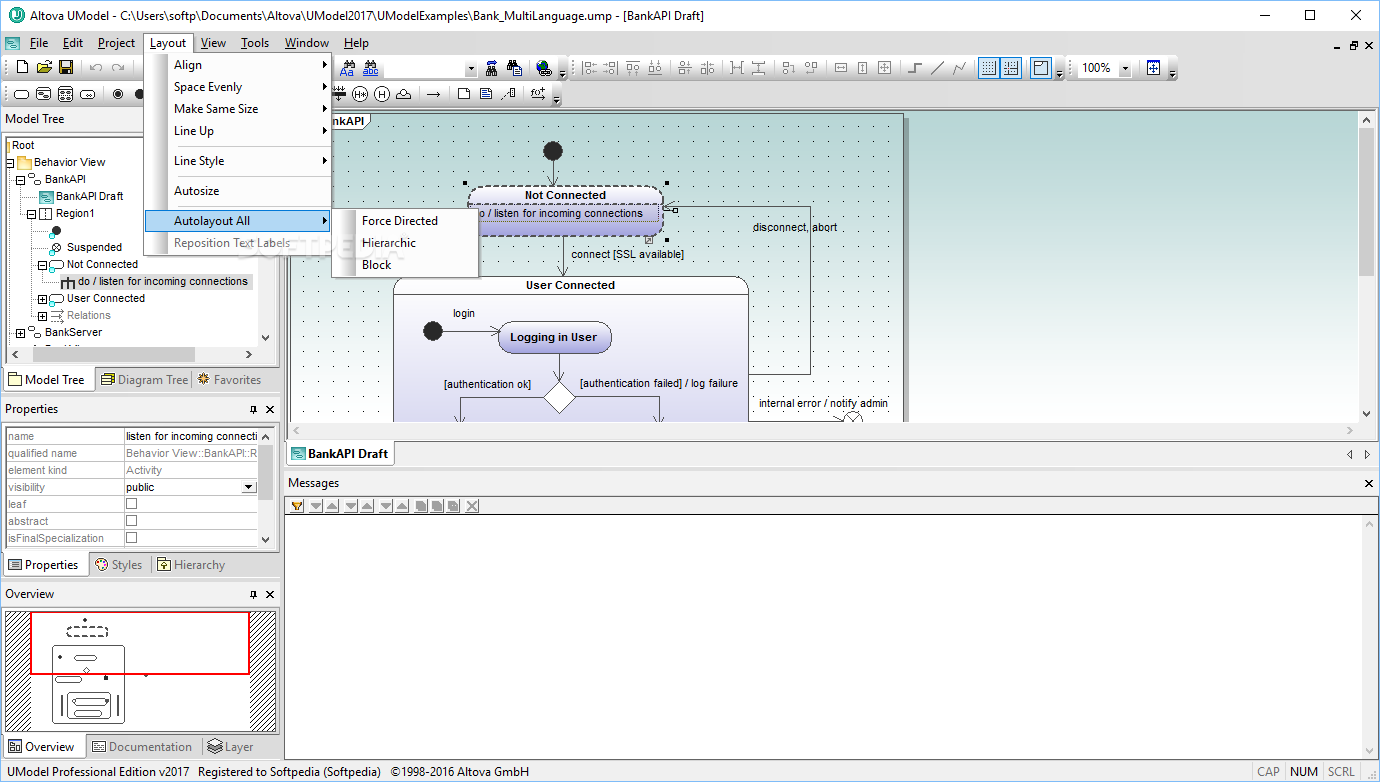
Task: Toggle the leaf checkbox
Action: [x=131, y=504]
